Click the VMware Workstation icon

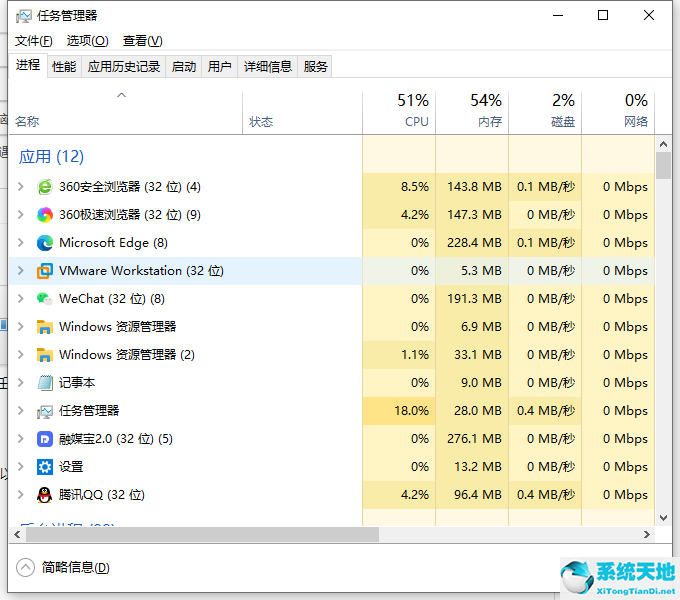pos(45,271)
